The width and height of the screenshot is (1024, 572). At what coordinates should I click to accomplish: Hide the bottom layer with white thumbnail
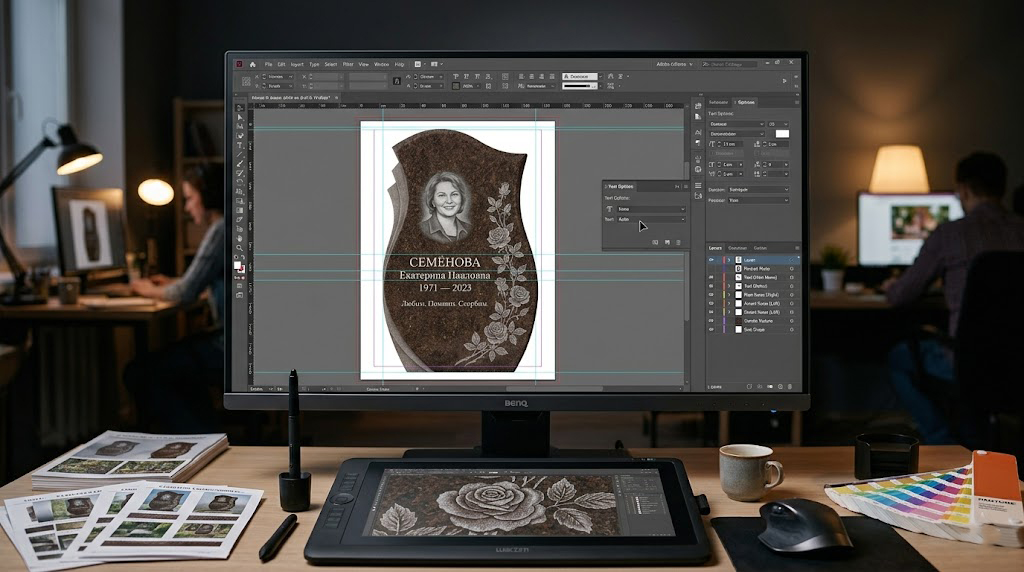point(711,330)
